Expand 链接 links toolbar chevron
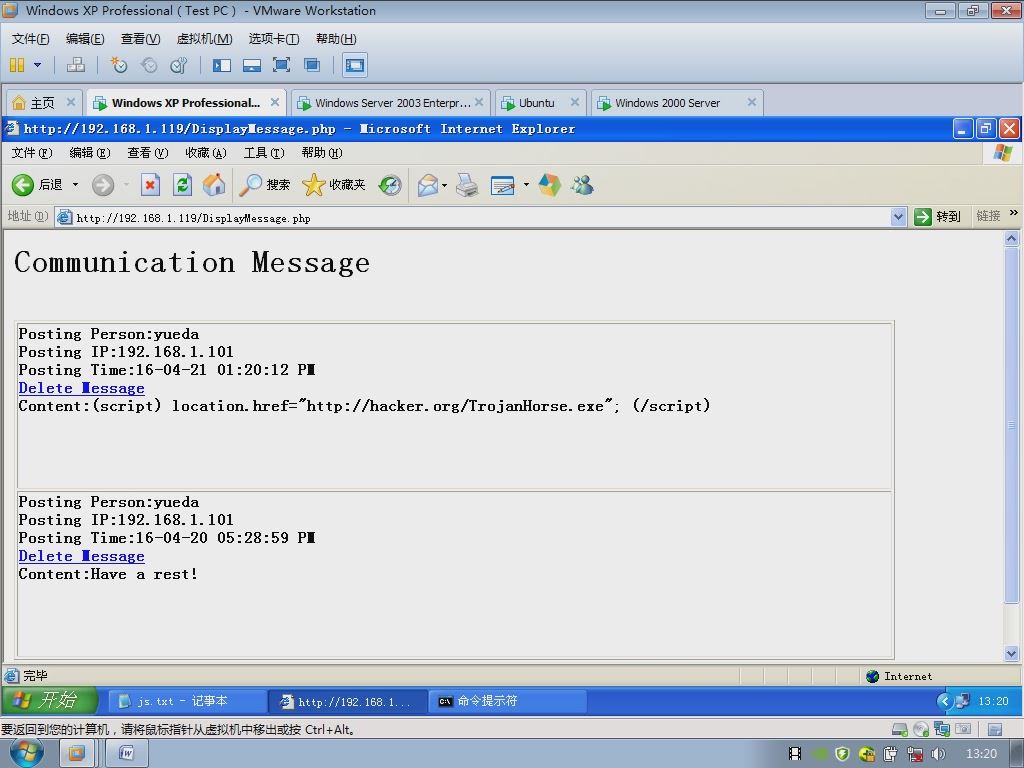 1014,213
